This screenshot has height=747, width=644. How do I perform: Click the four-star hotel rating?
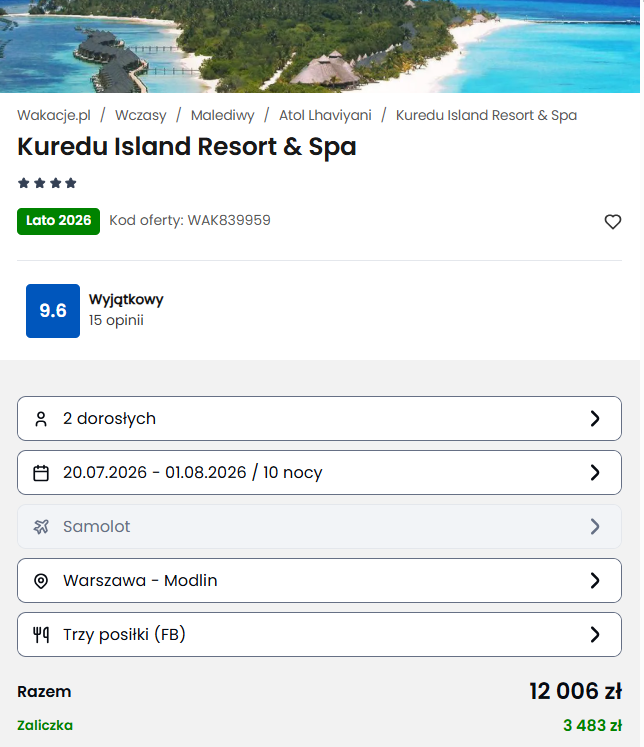[x=47, y=183]
